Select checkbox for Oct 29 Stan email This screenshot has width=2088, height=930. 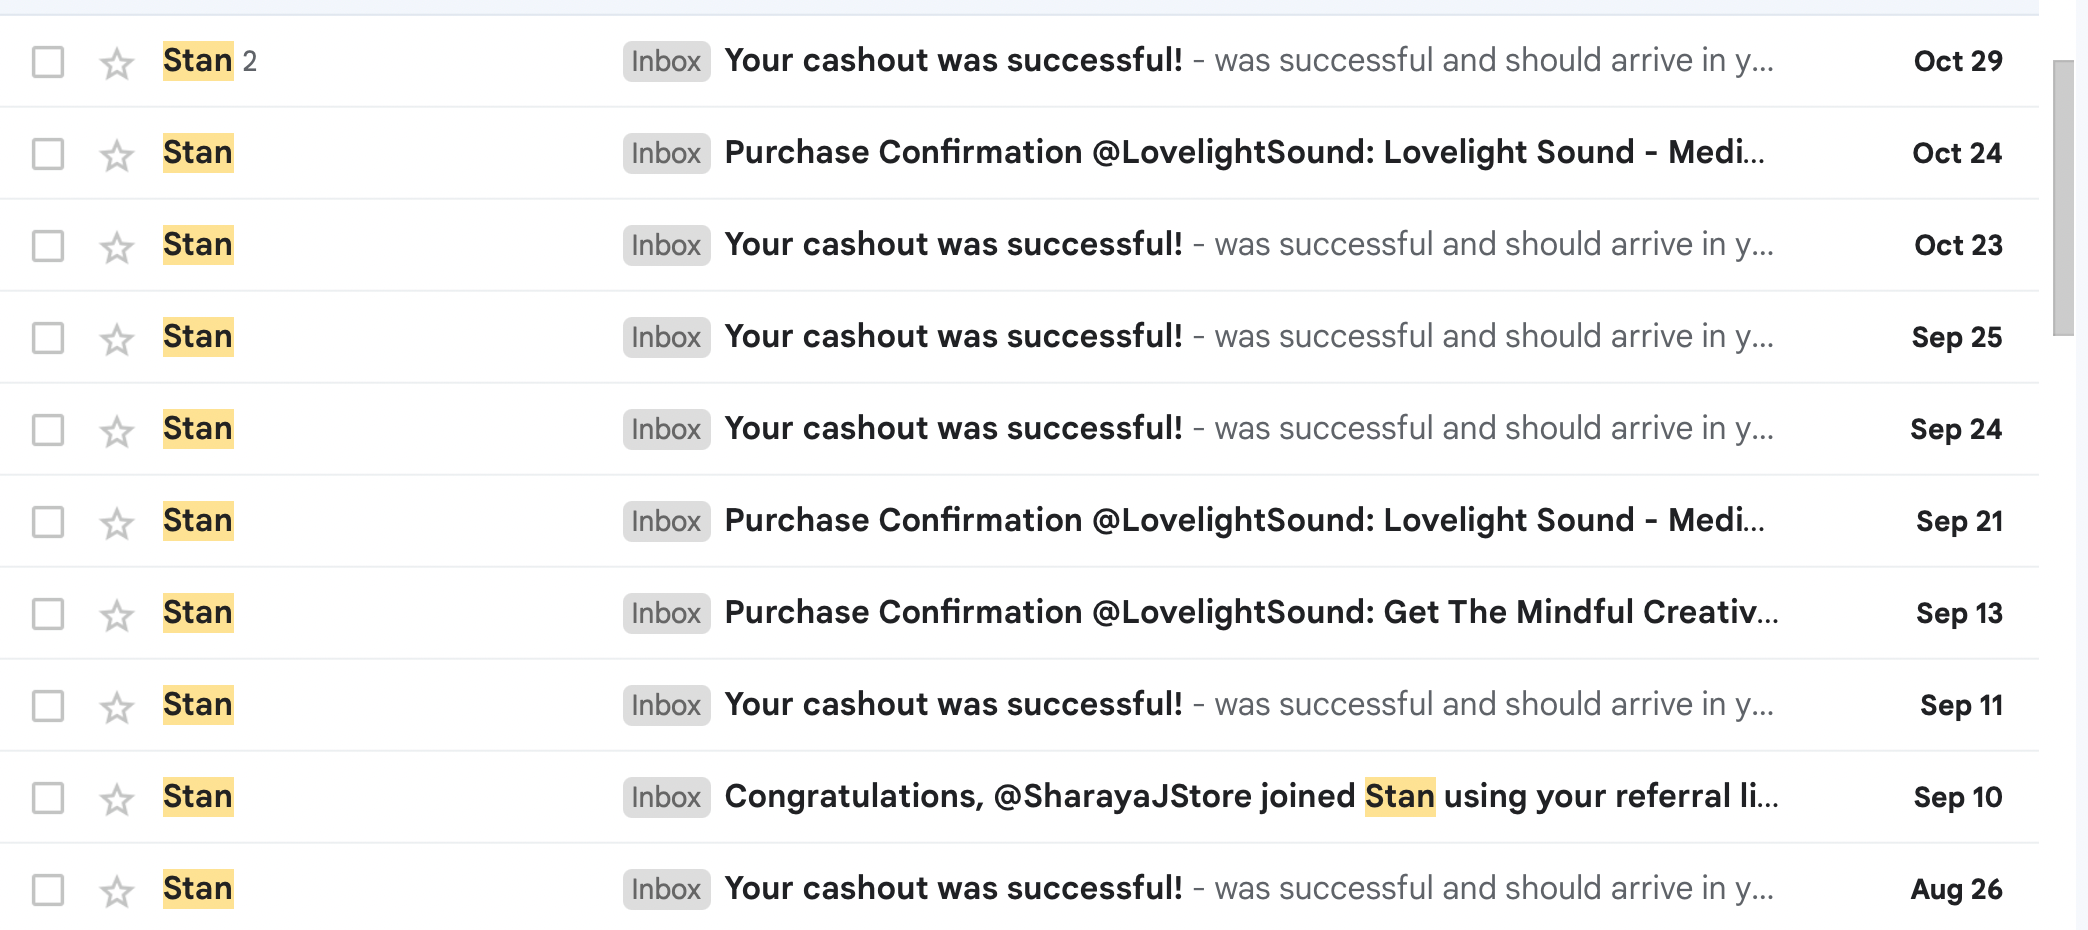point(48,62)
